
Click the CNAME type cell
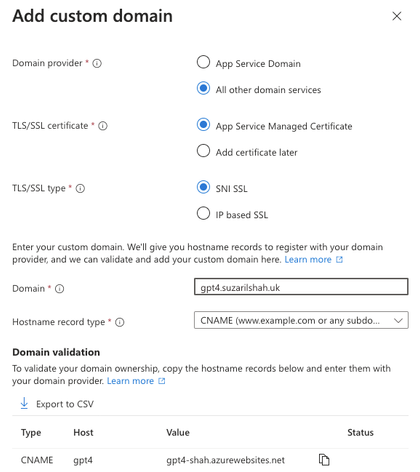pos(37,460)
